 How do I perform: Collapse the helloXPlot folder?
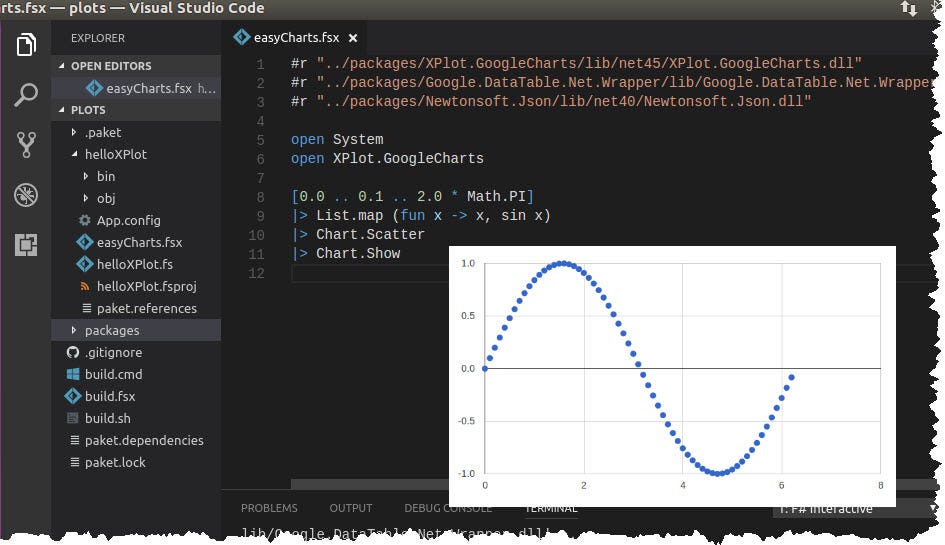pyautogui.click(x=74, y=154)
